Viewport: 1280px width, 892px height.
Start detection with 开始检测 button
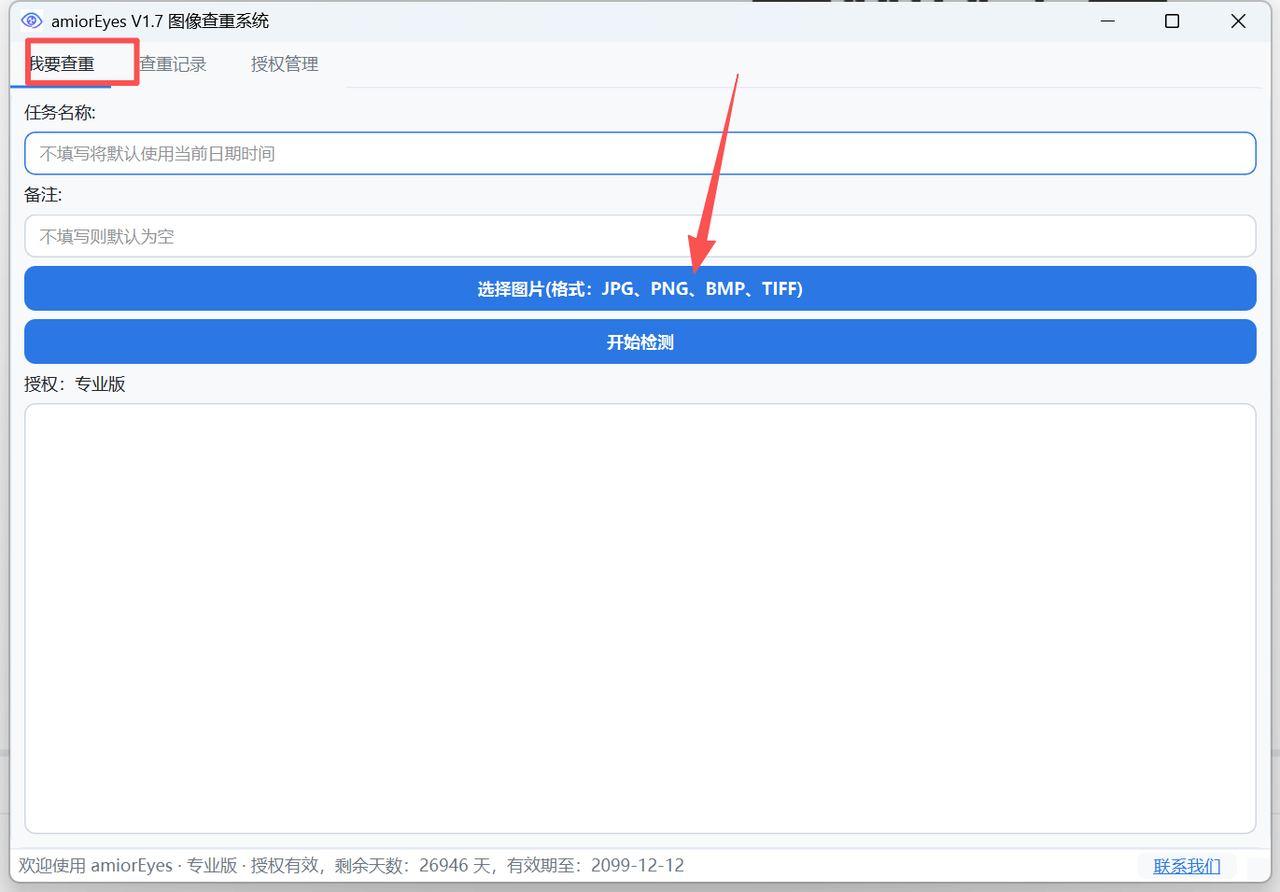click(640, 342)
